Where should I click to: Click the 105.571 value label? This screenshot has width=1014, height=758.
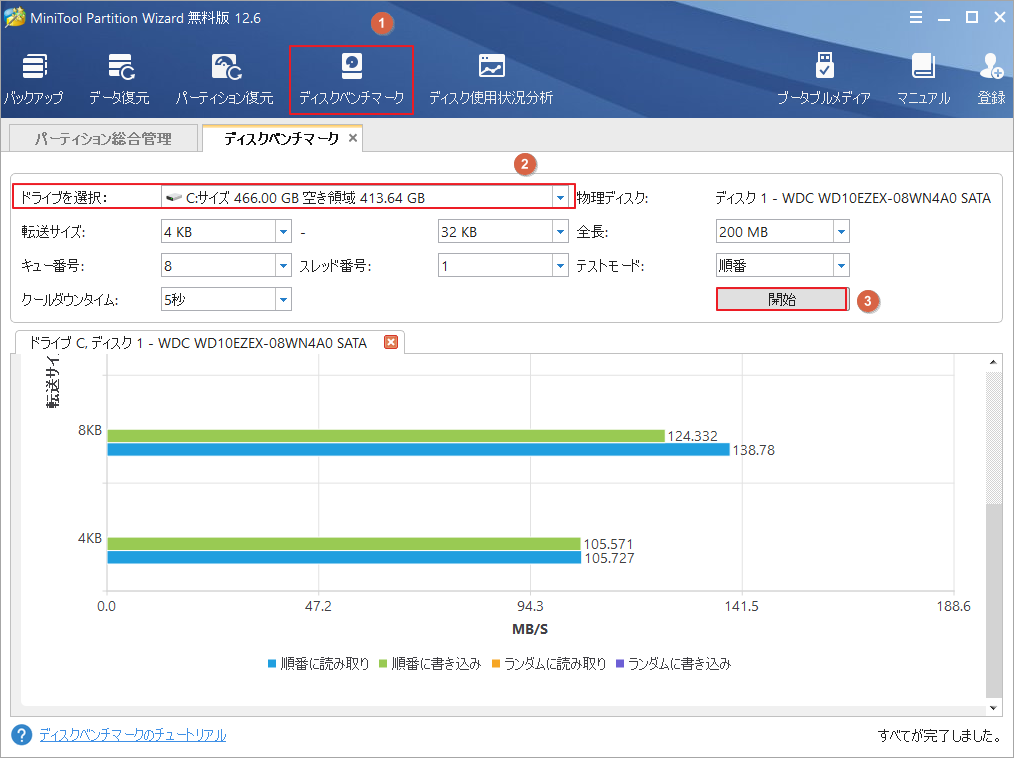pyautogui.click(x=609, y=544)
